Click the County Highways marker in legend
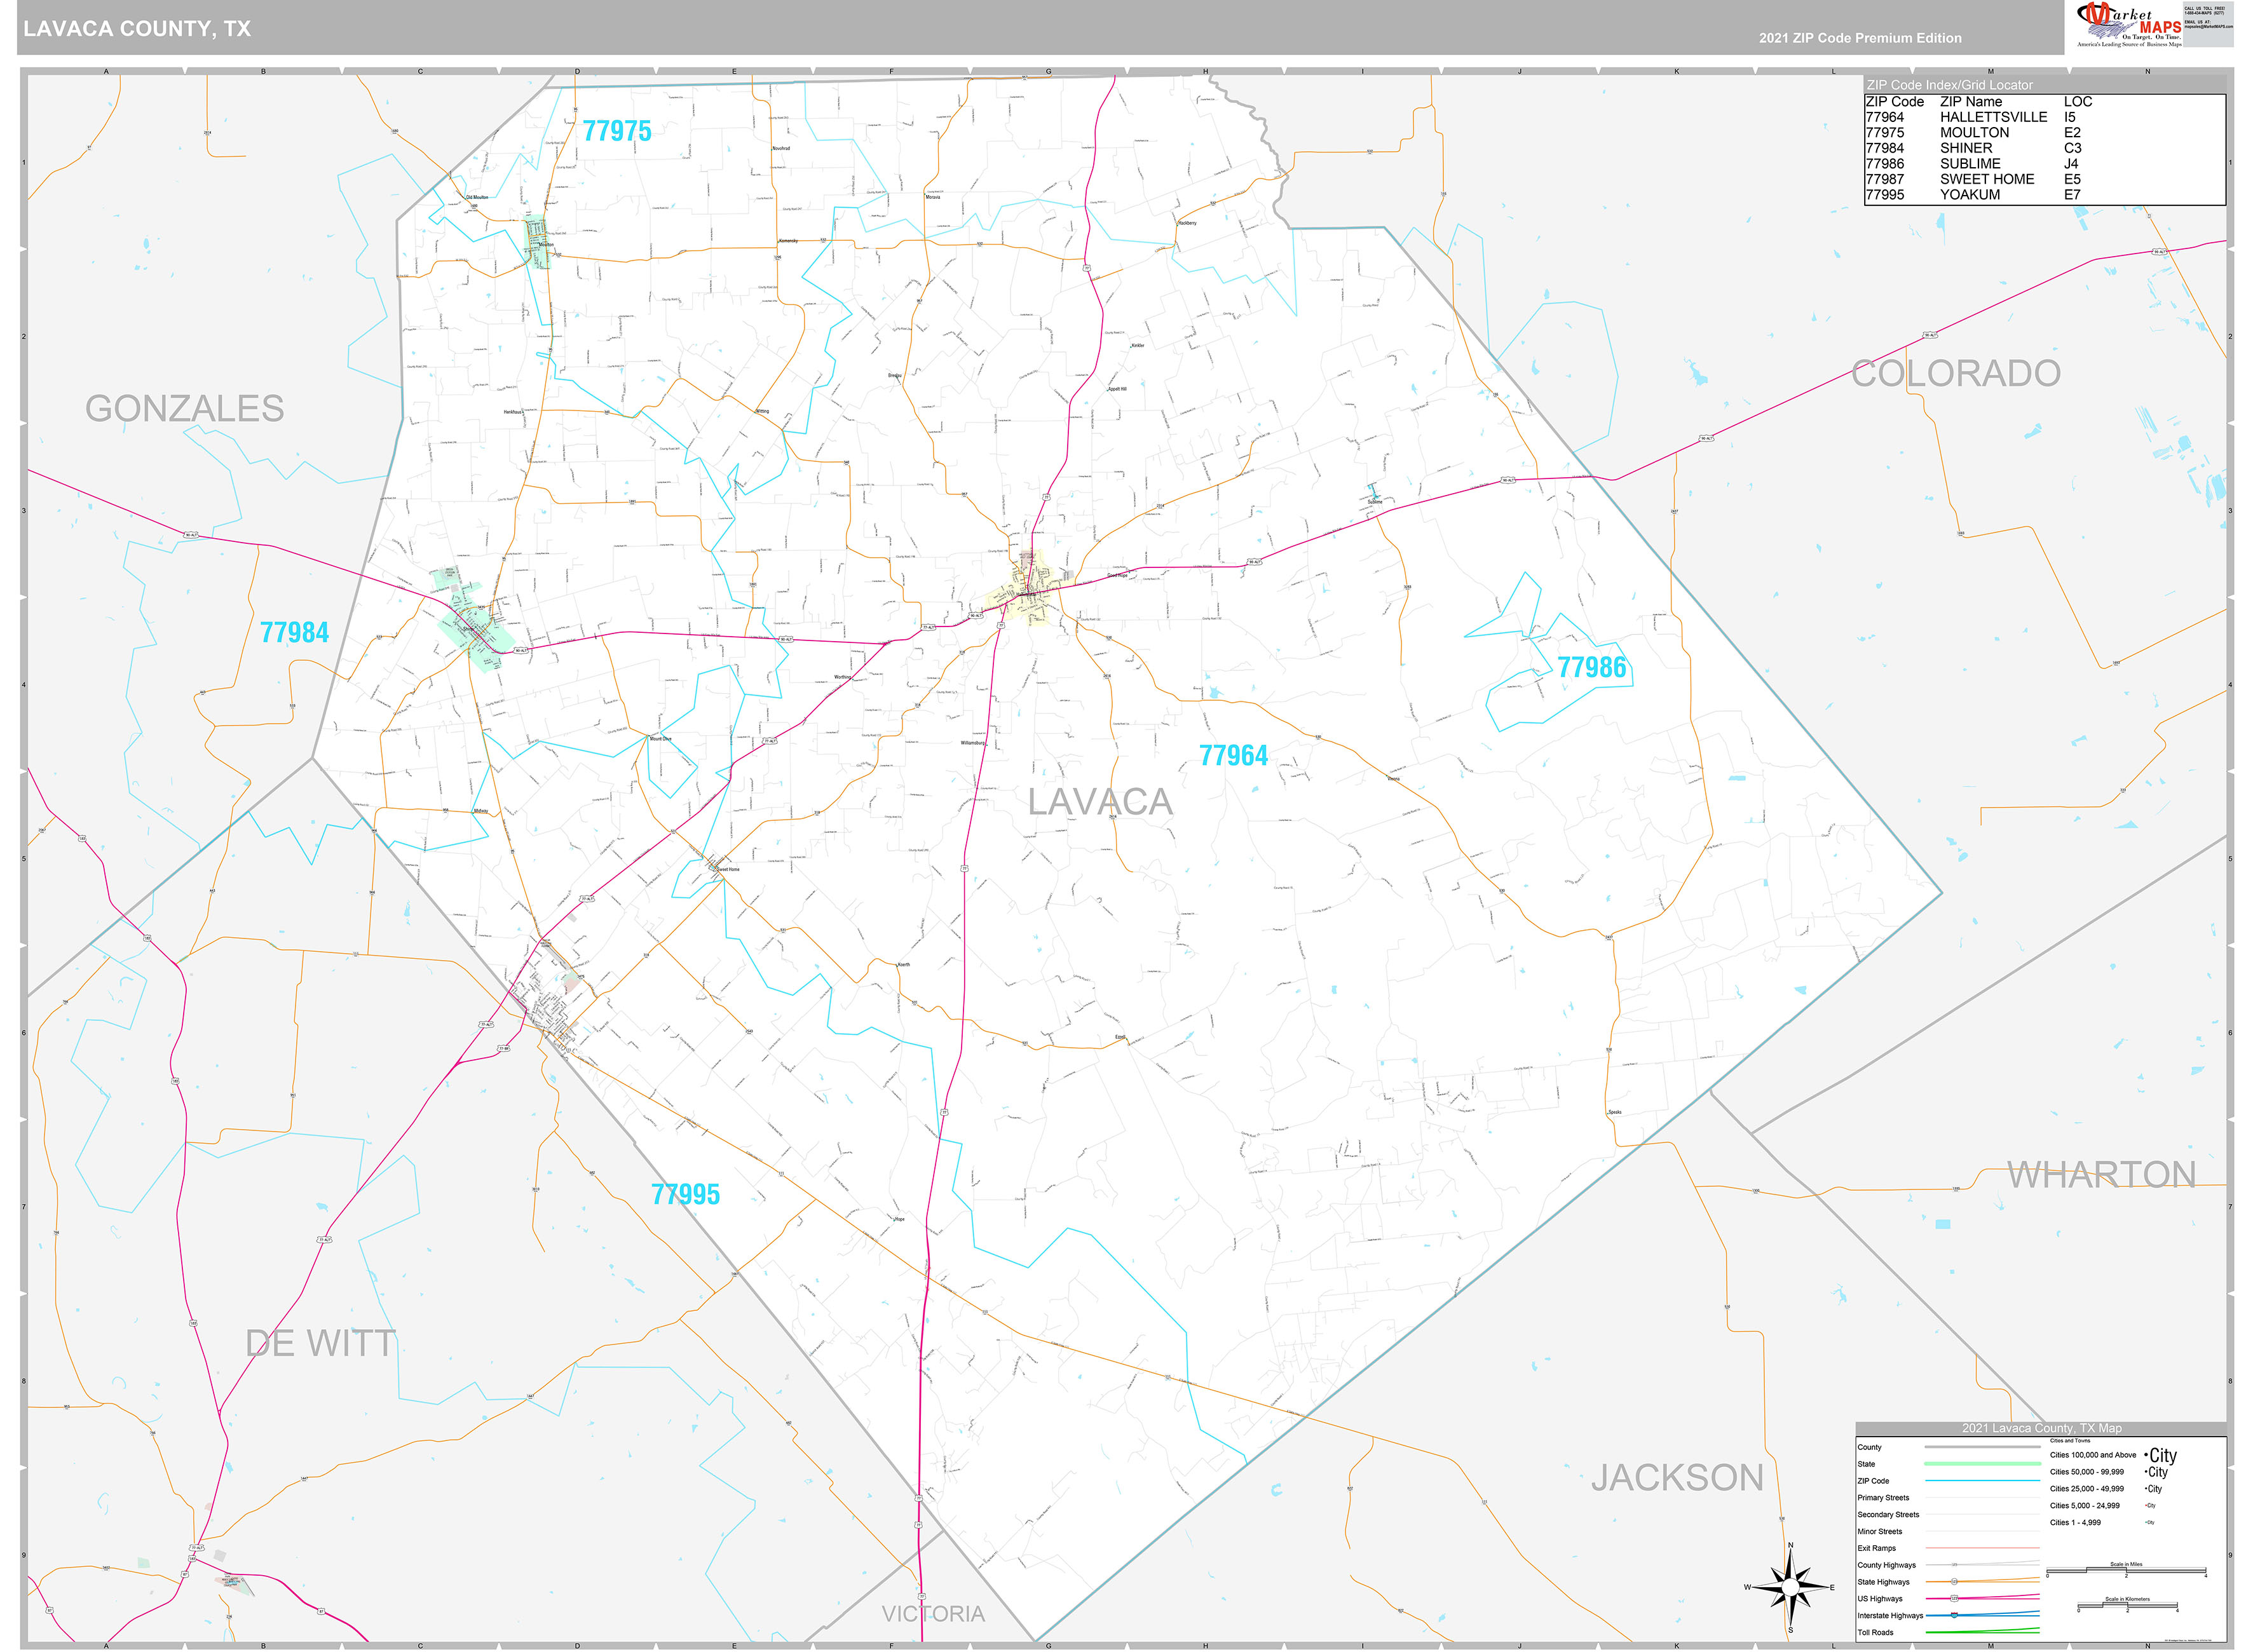This screenshot has height=1652, width=2253. 1954,1565
